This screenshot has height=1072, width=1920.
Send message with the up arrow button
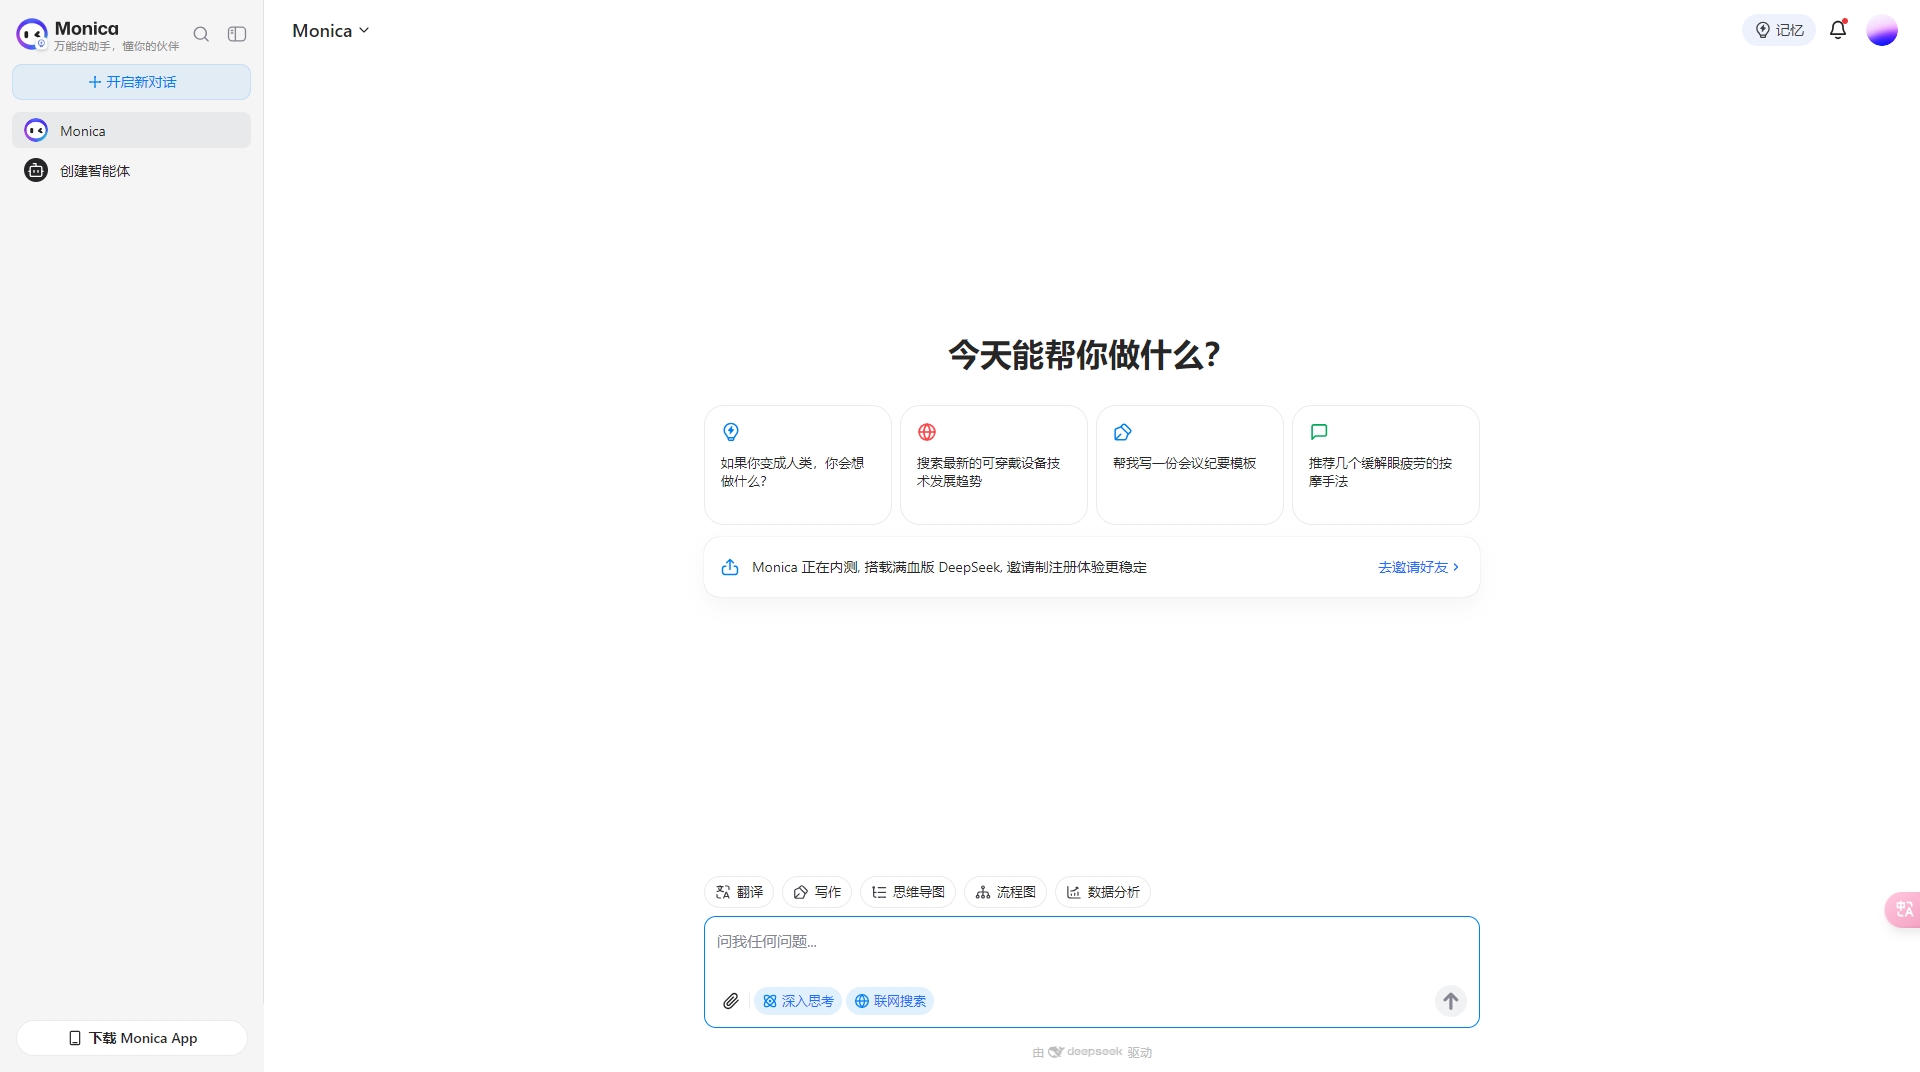point(1451,1001)
